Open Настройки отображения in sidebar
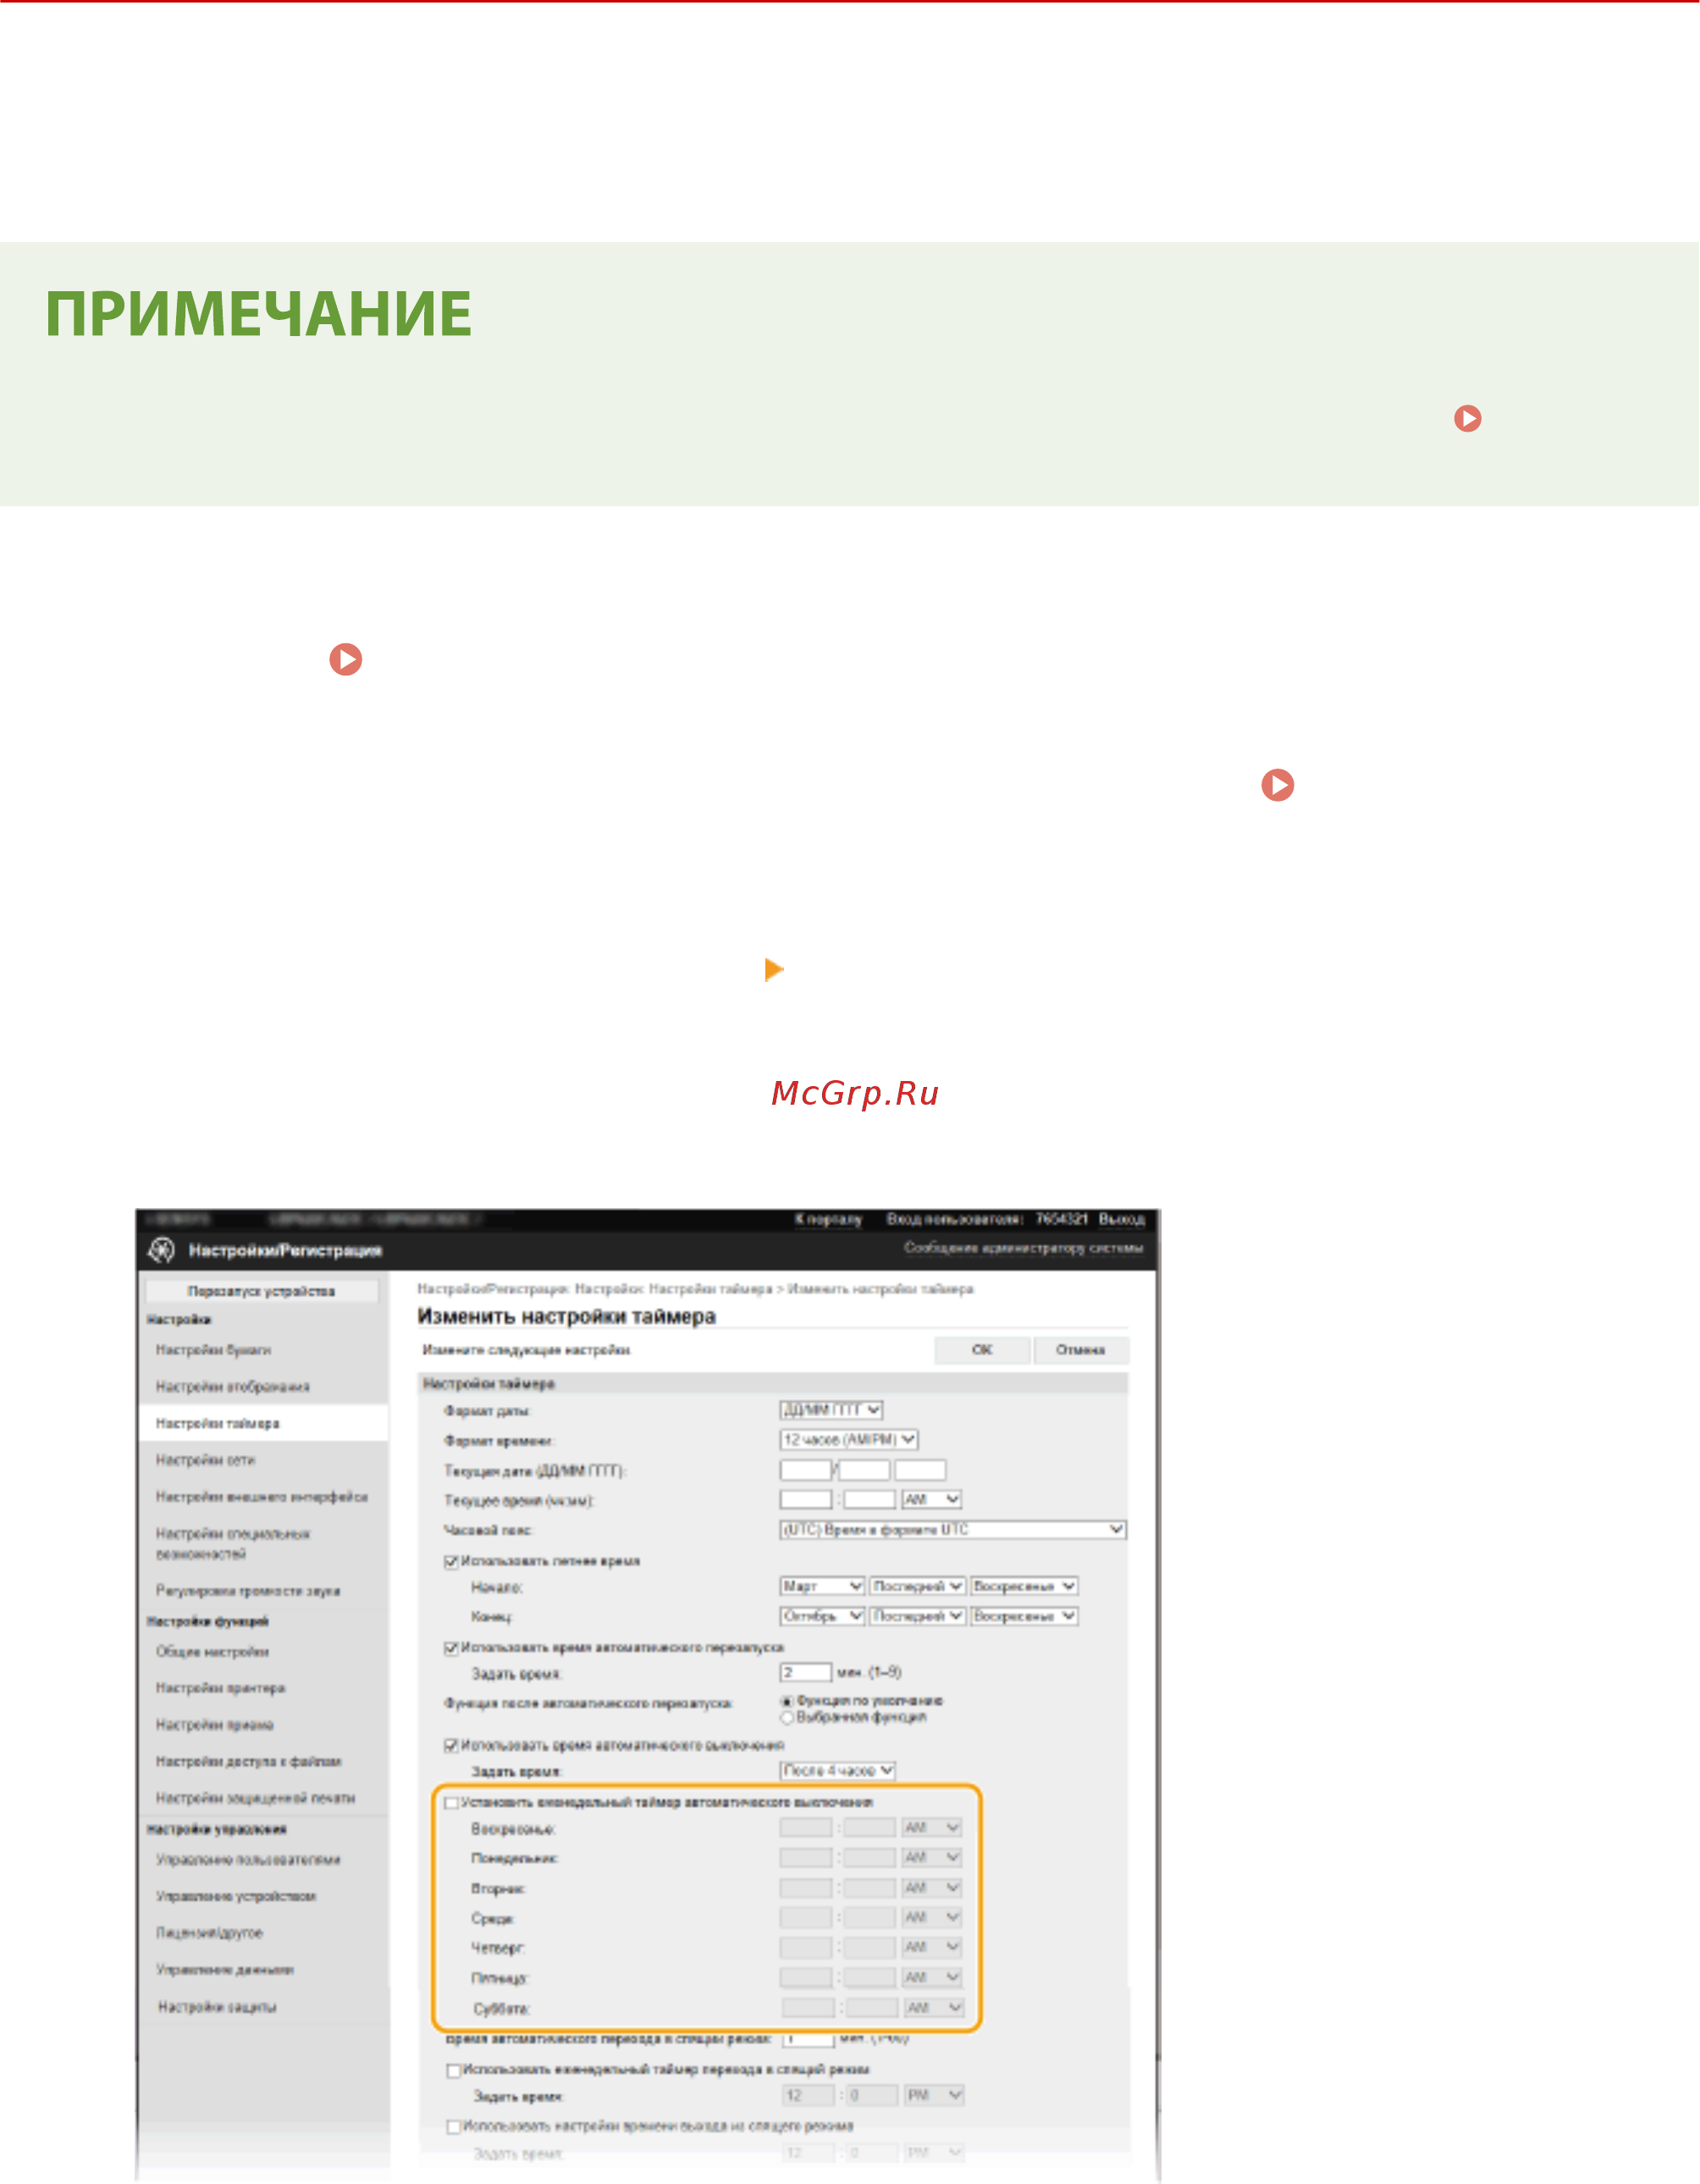The height and width of the screenshot is (2184, 1700). click(232, 1387)
